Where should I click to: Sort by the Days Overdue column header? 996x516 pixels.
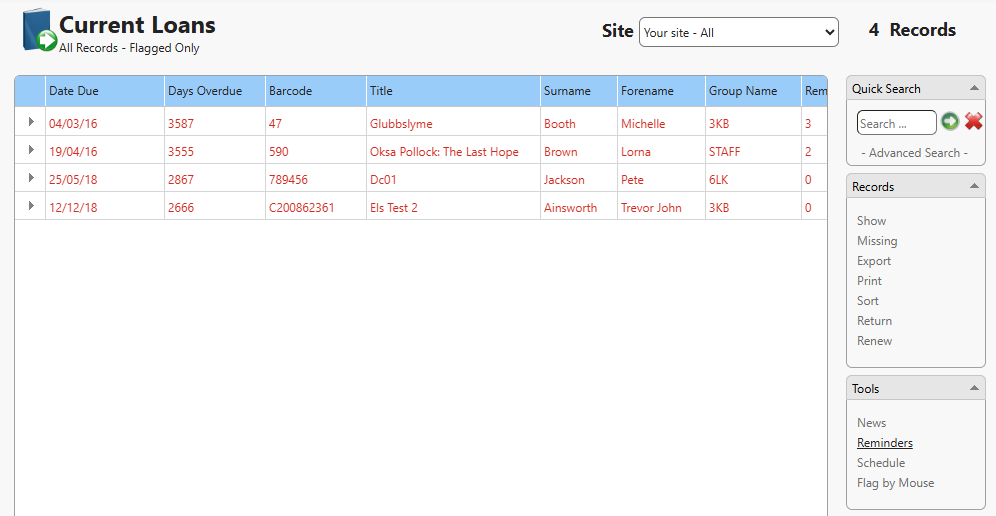pyautogui.click(x=205, y=91)
